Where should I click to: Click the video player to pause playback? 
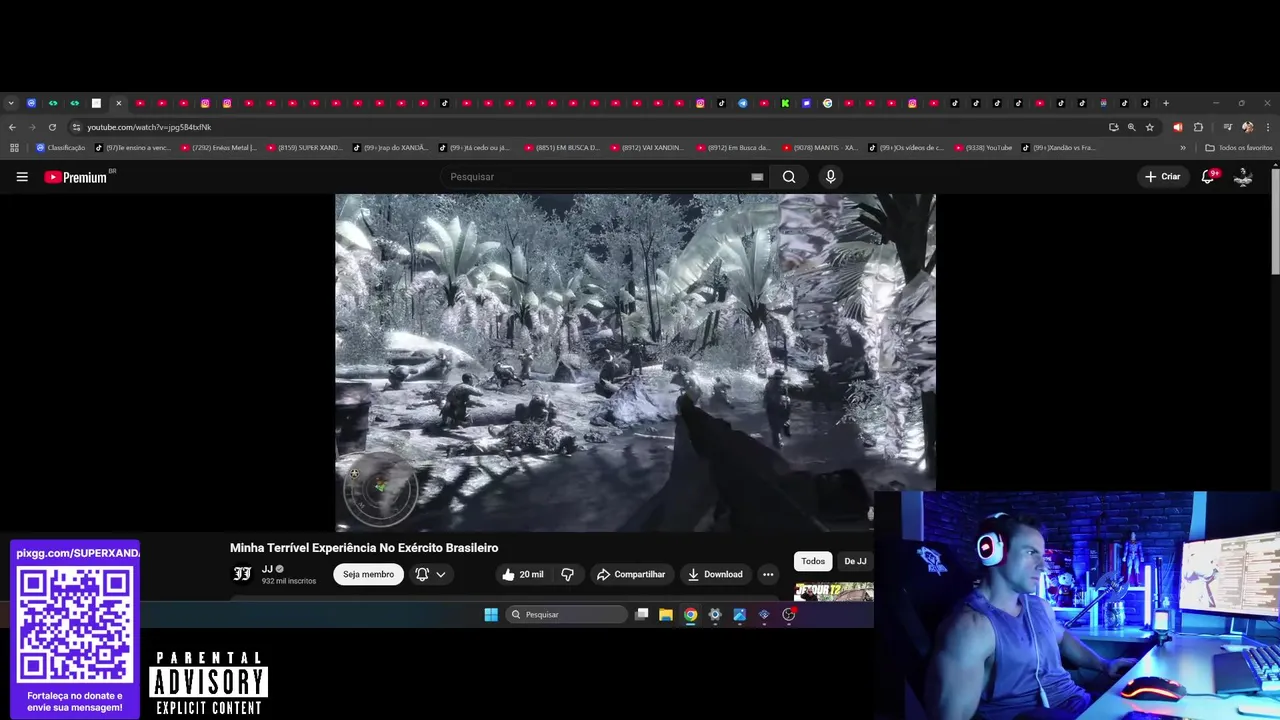coord(635,362)
